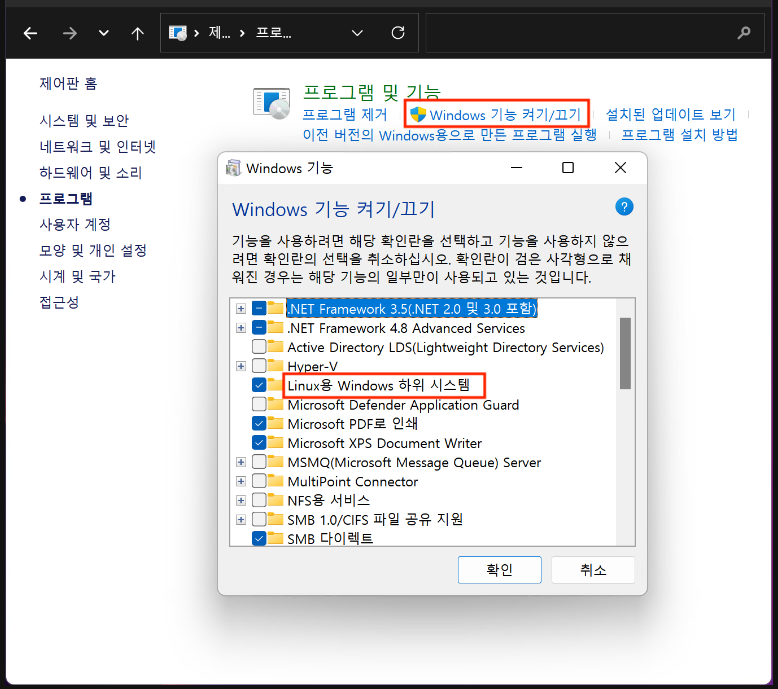Viewport: 778px width, 689px height.
Task: Uncheck SMB 다이렉트 checkbox
Action: coord(259,538)
